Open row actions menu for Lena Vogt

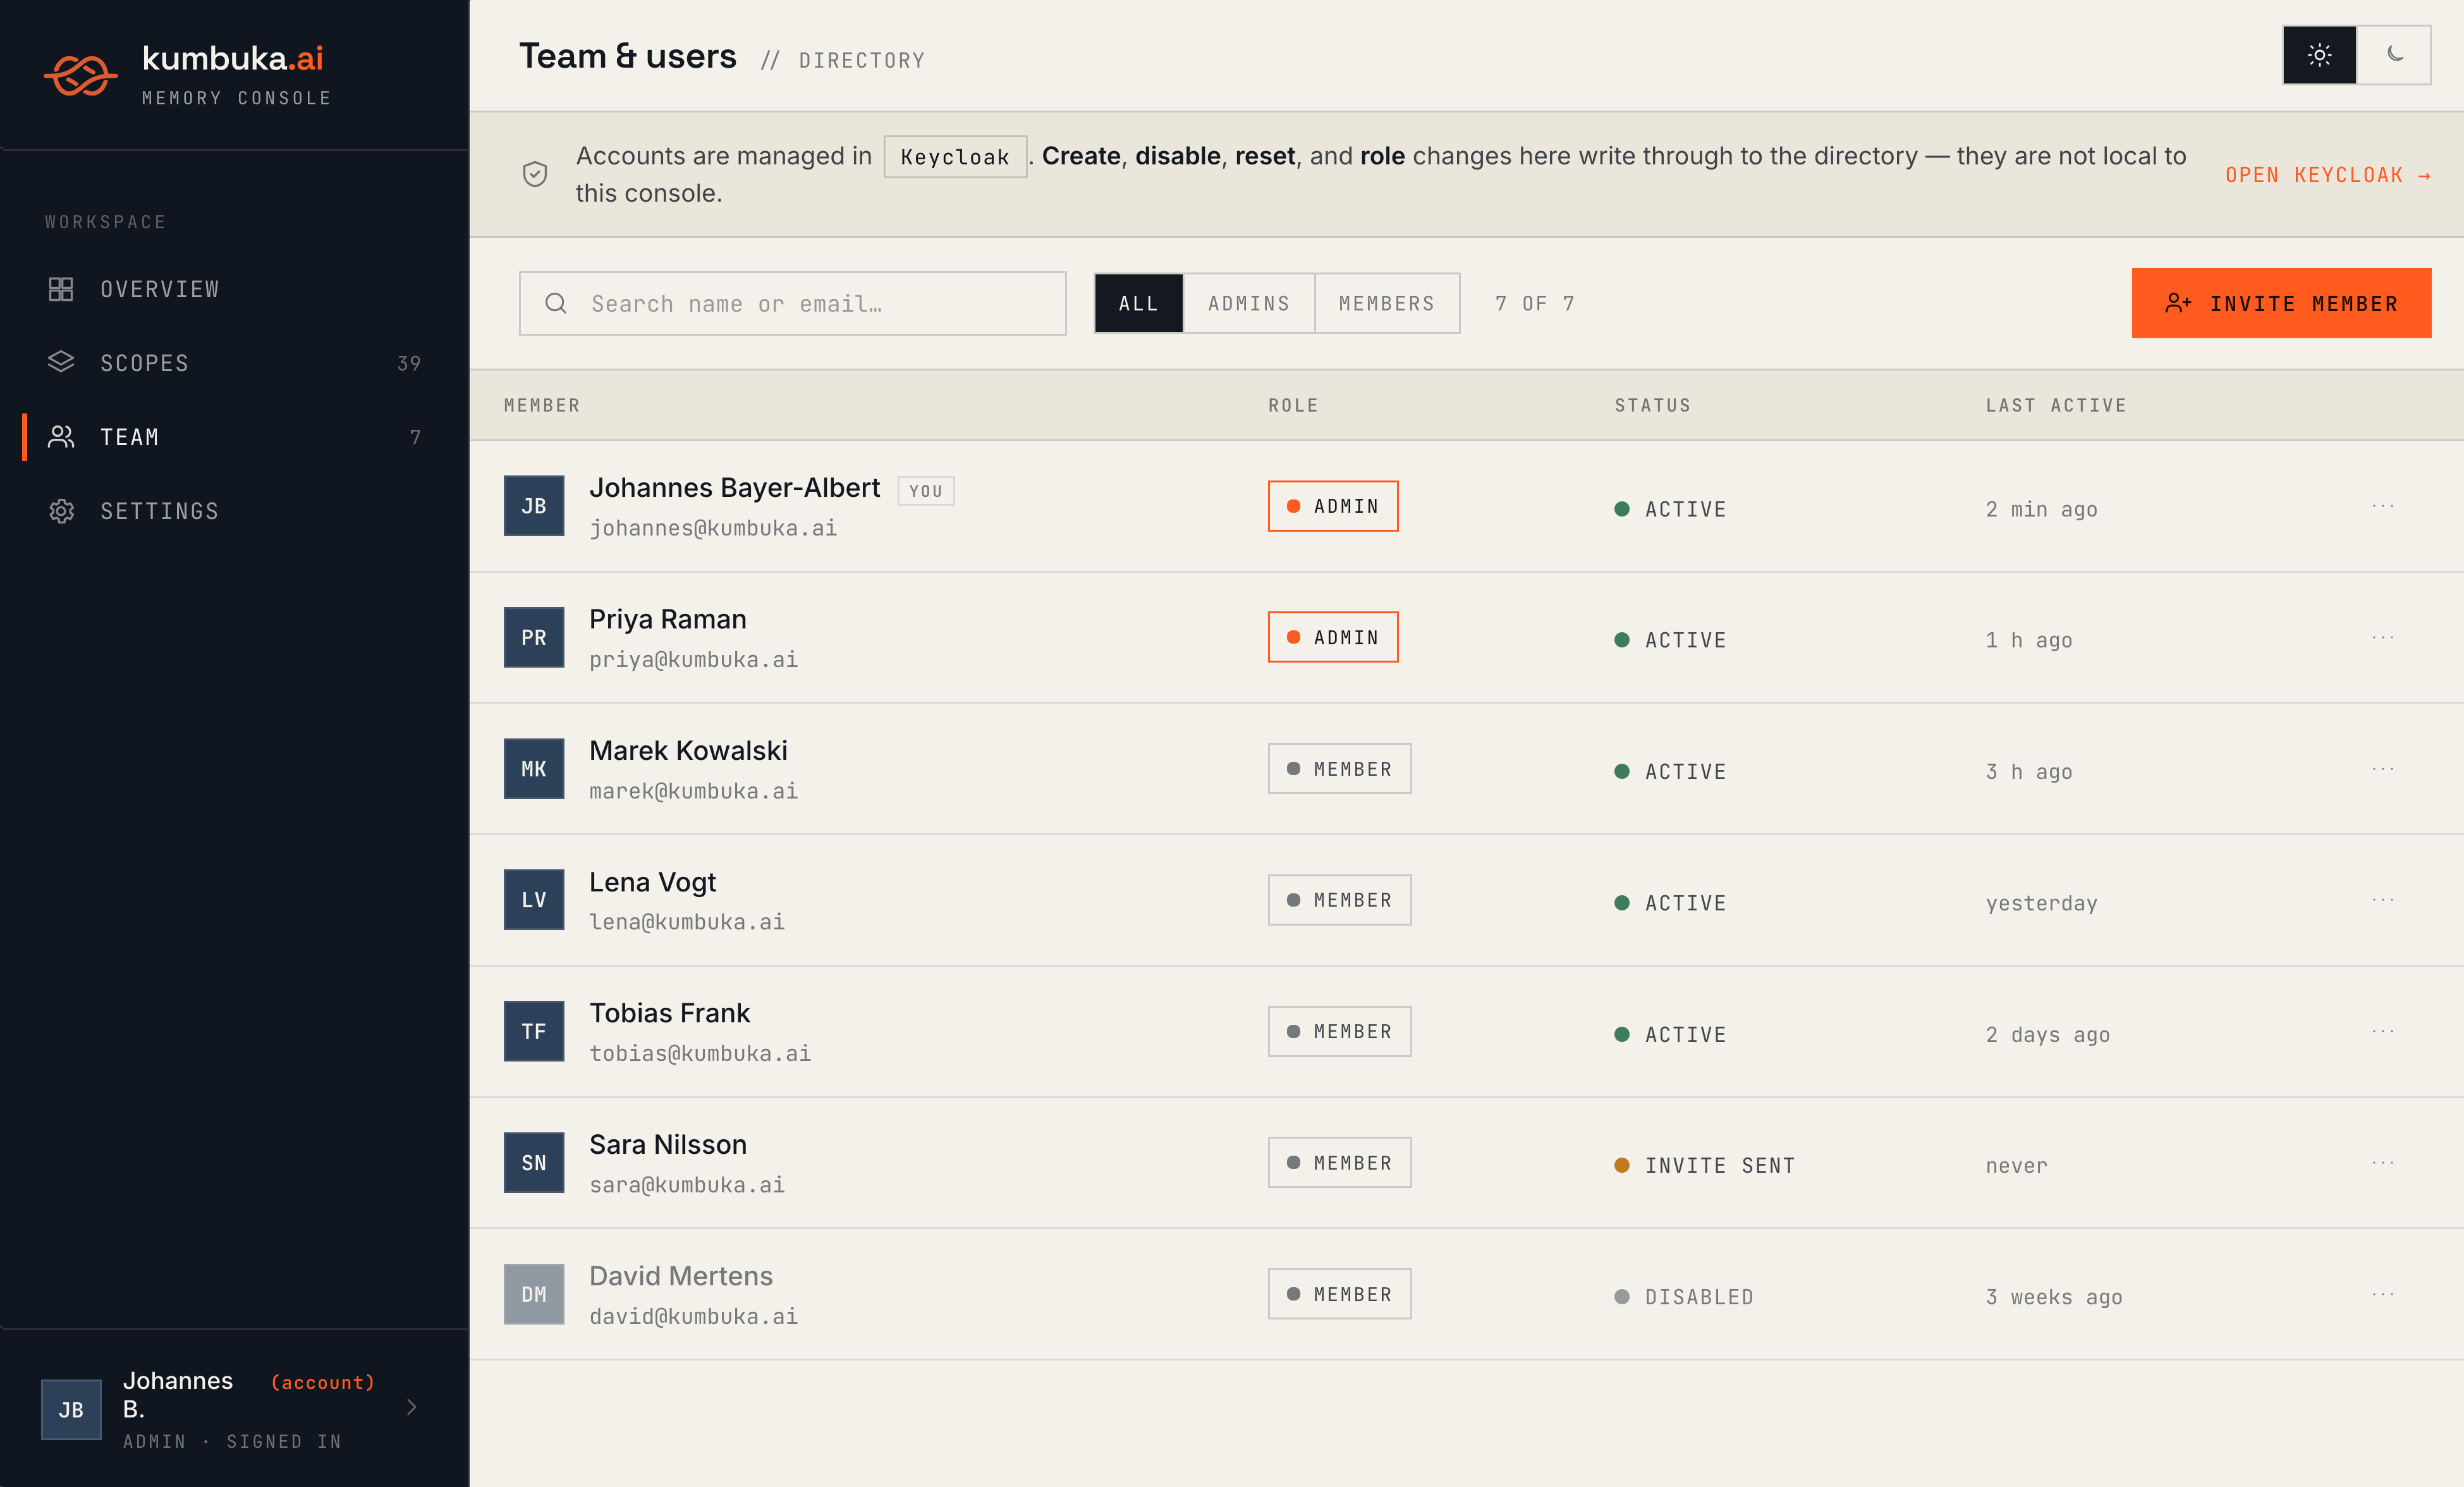tap(2383, 900)
